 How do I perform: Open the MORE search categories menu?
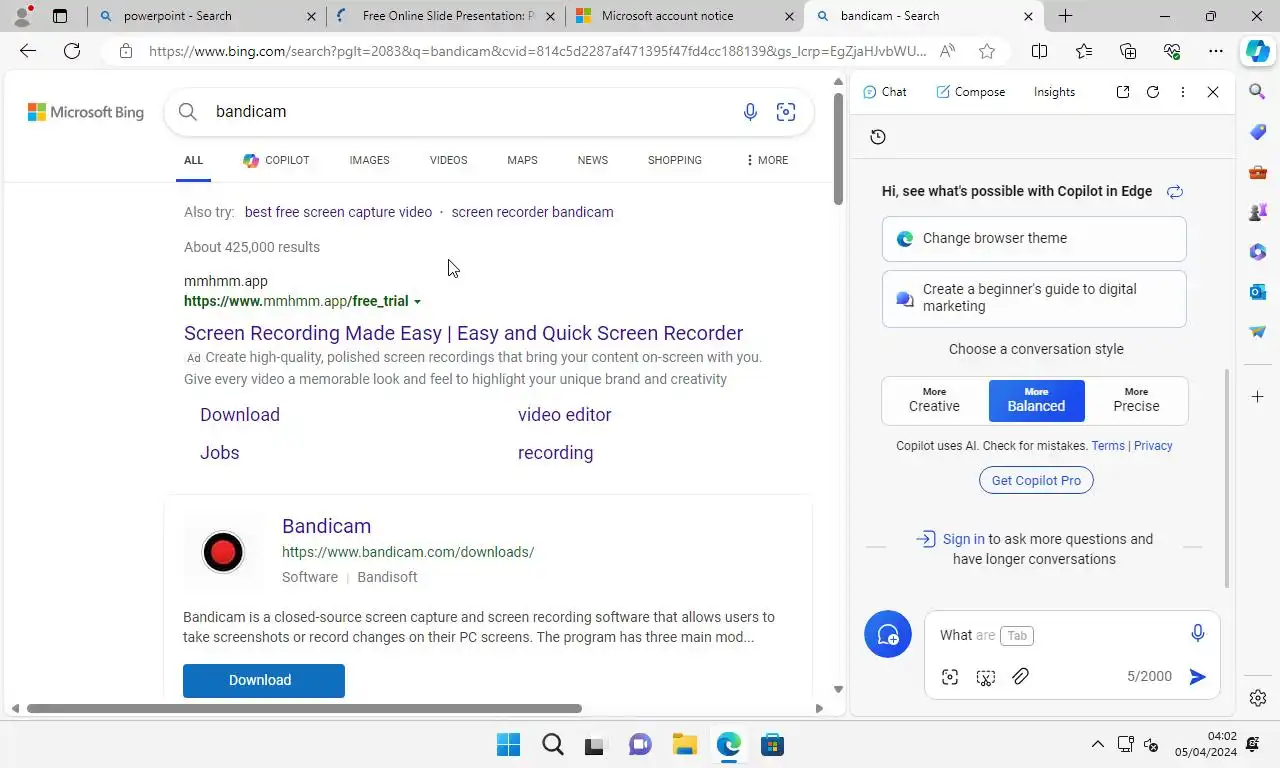coord(767,160)
